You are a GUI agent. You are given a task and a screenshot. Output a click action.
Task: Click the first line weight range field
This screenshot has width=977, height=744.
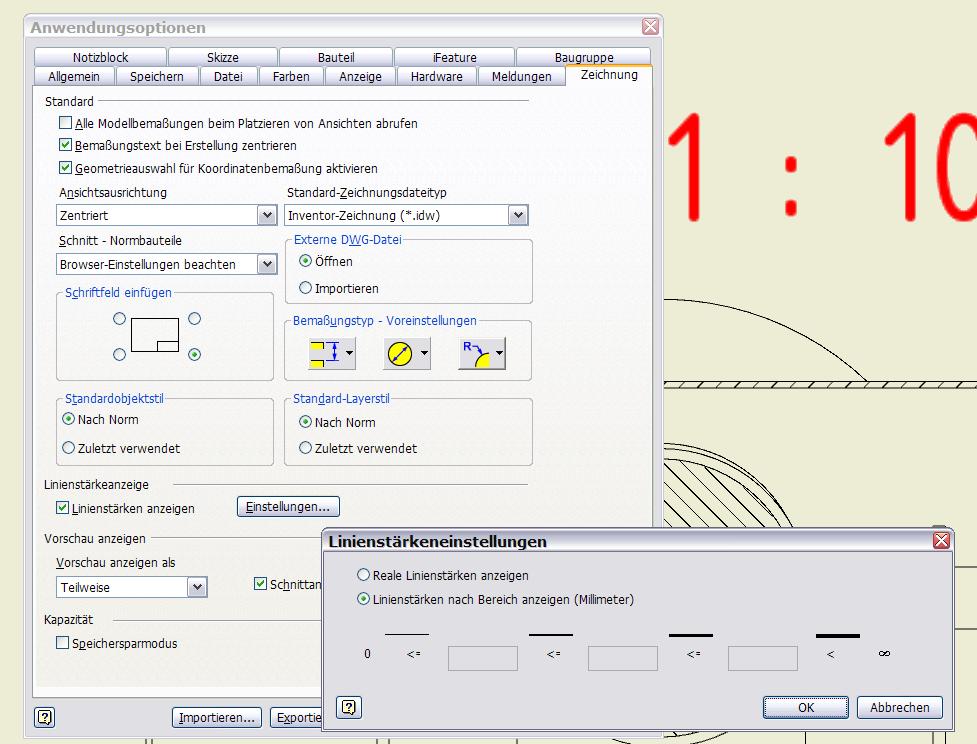(x=483, y=658)
